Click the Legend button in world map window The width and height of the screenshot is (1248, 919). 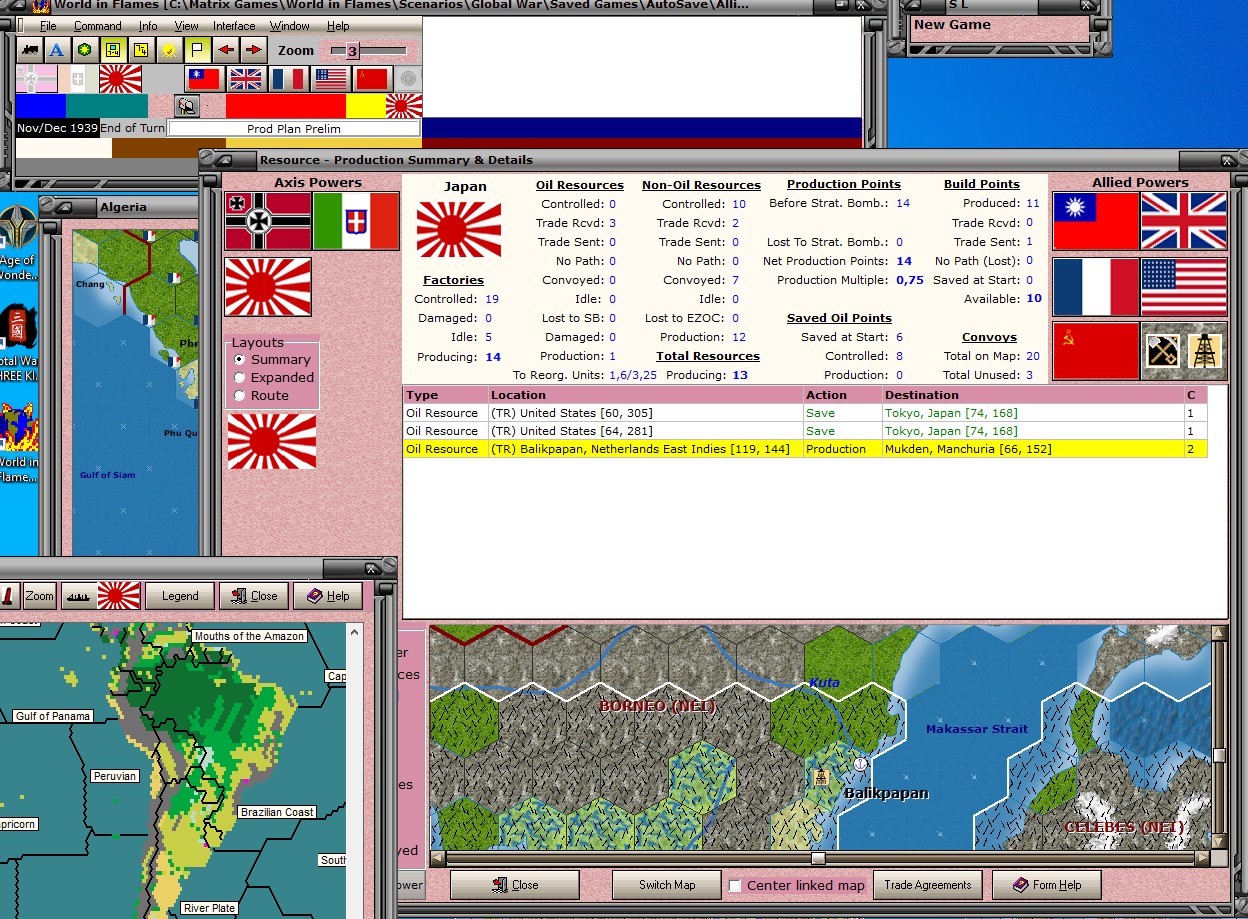pyautogui.click(x=180, y=596)
